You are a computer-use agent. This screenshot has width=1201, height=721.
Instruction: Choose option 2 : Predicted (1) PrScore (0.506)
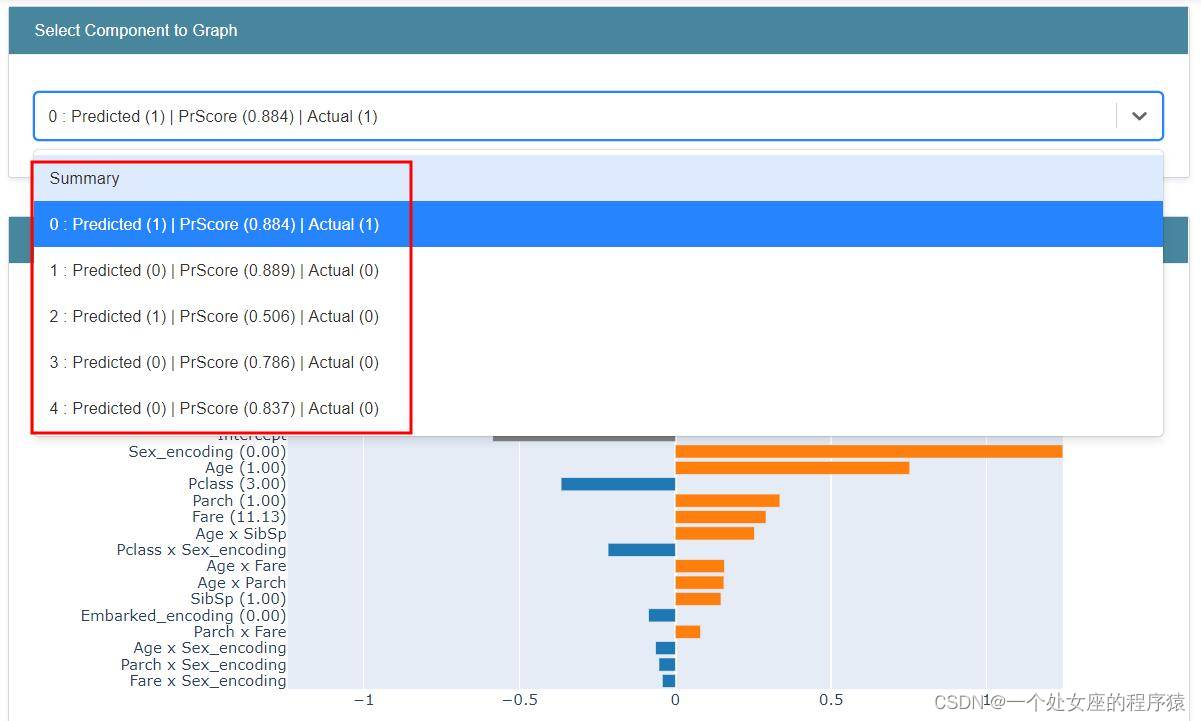coord(598,316)
